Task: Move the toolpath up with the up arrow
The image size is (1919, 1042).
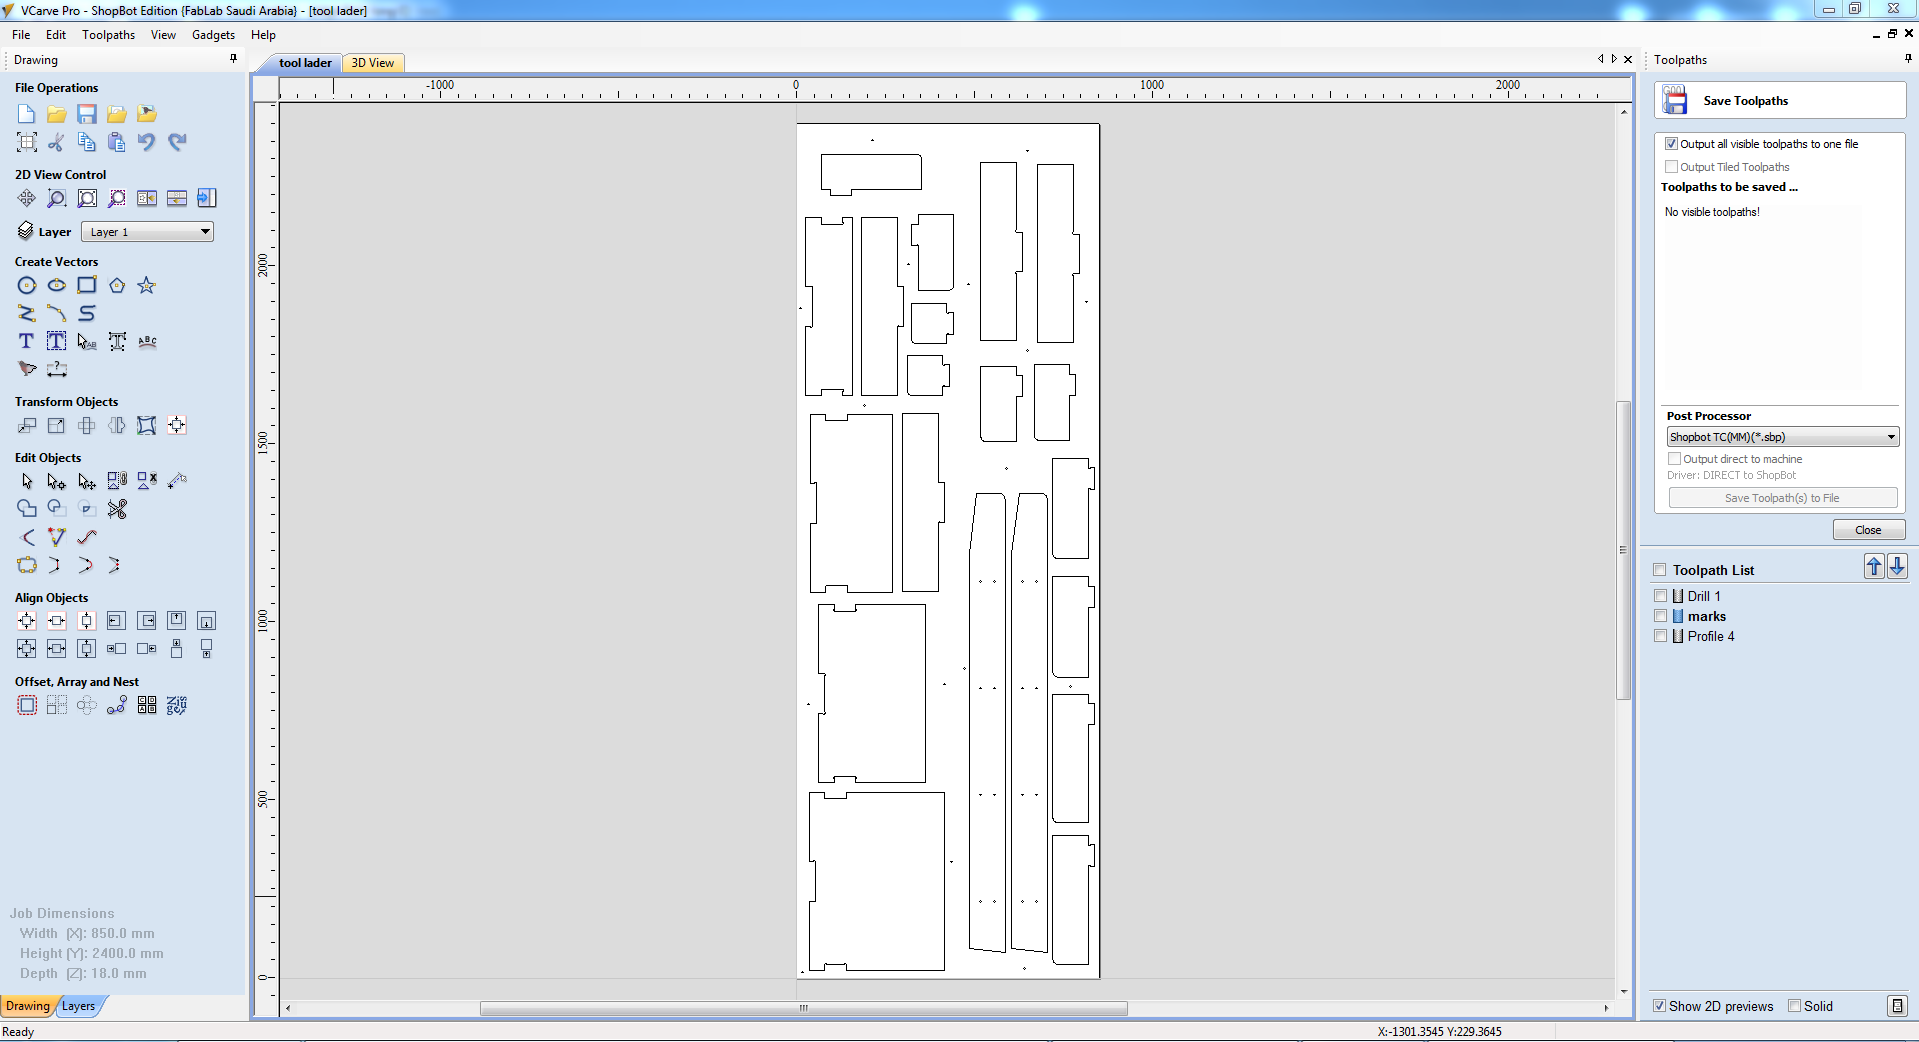Action: tap(1874, 567)
